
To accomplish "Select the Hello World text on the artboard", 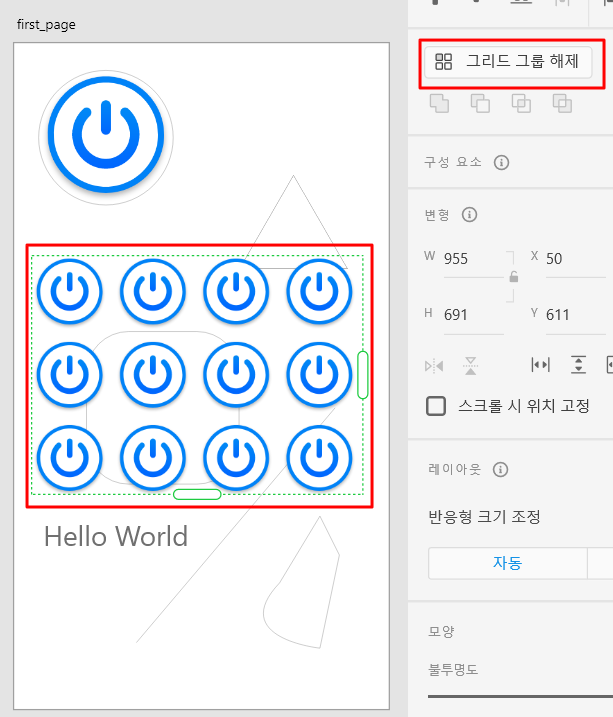I will (116, 536).
